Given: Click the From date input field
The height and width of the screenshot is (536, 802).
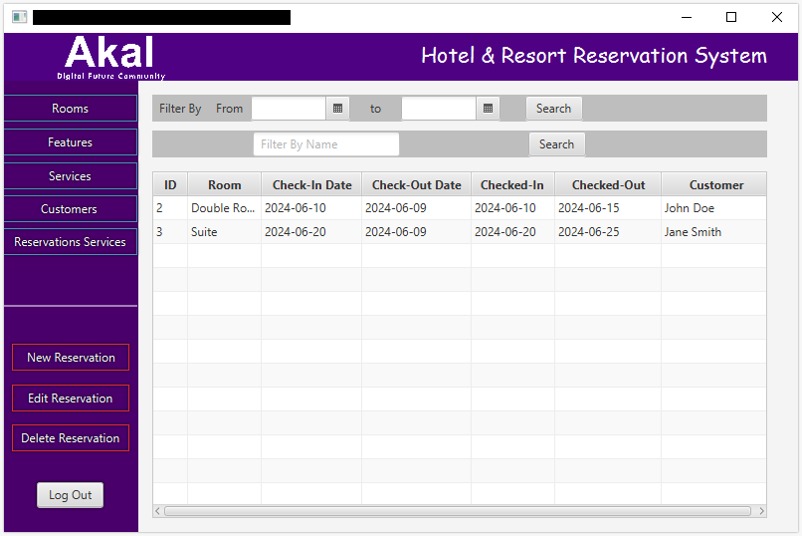Looking at the screenshot, I should 288,108.
